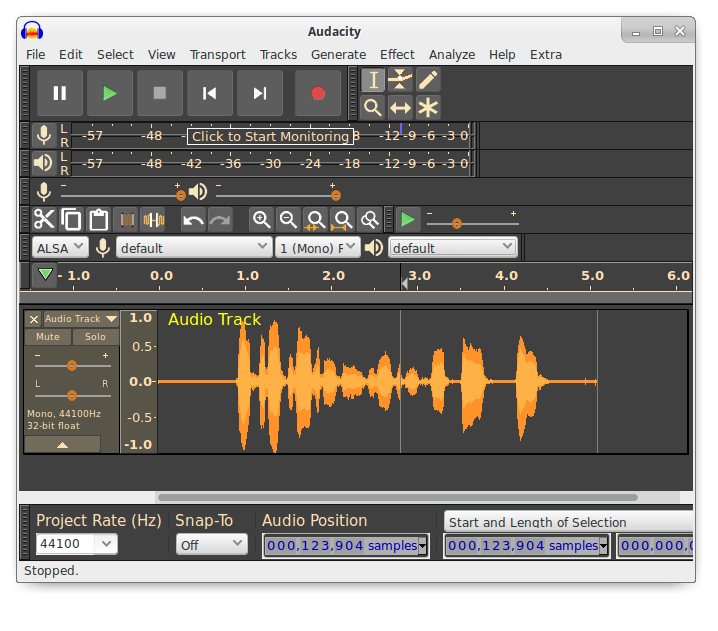Select the Draw pencil tool
The height and width of the screenshot is (631, 718).
(x=428, y=80)
